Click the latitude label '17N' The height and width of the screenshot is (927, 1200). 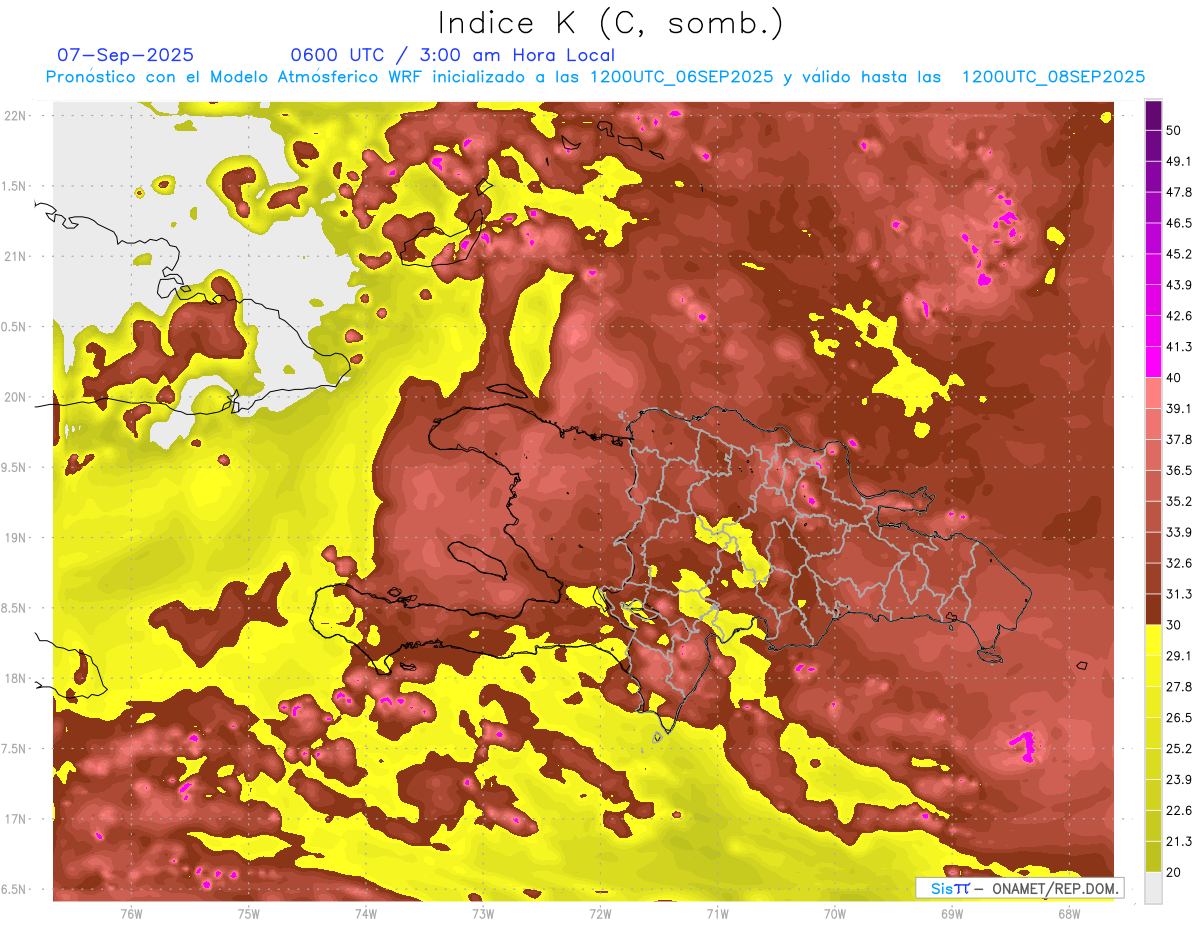[x=15, y=819]
